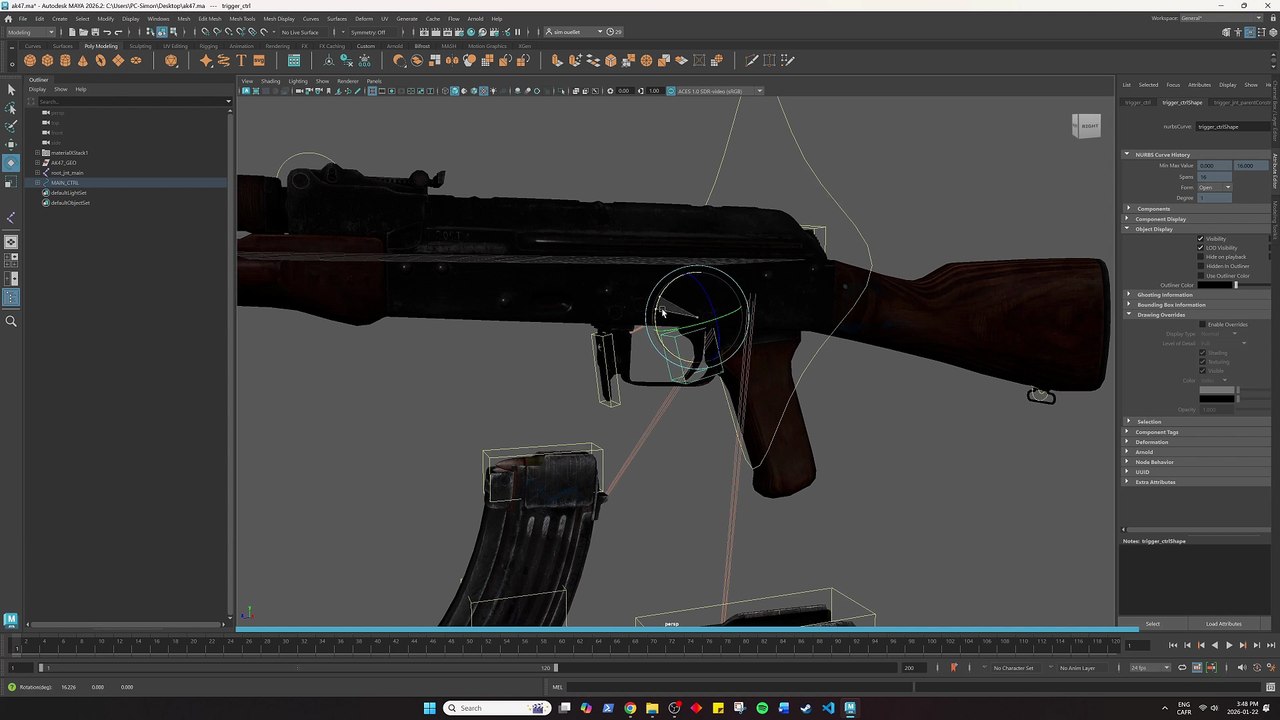The height and width of the screenshot is (720, 1280).
Task: Open the Modeling menu set dropdown
Action: (31, 32)
